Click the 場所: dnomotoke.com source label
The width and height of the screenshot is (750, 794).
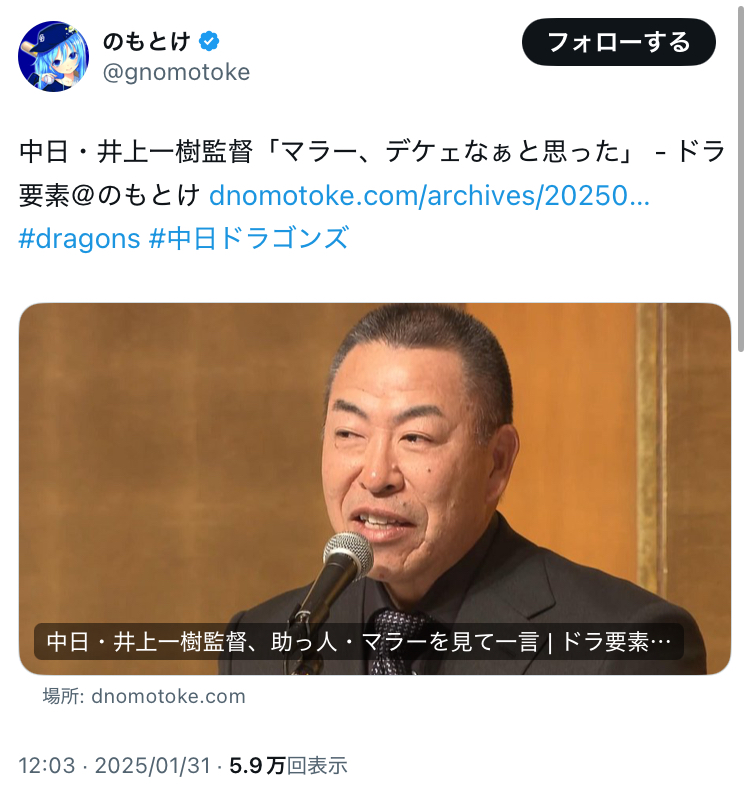pos(144,696)
